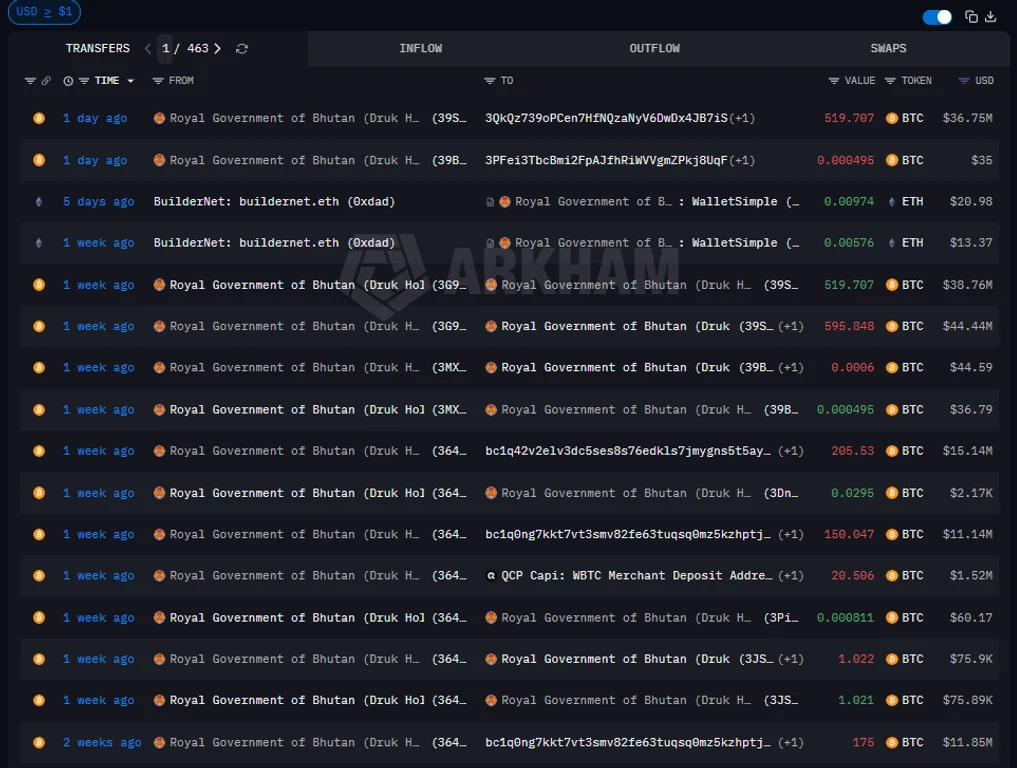Click Bitcoin chain icon of 2 weeks ago row
Viewport: 1017px width, 768px height.
pyautogui.click(x=39, y=742)
